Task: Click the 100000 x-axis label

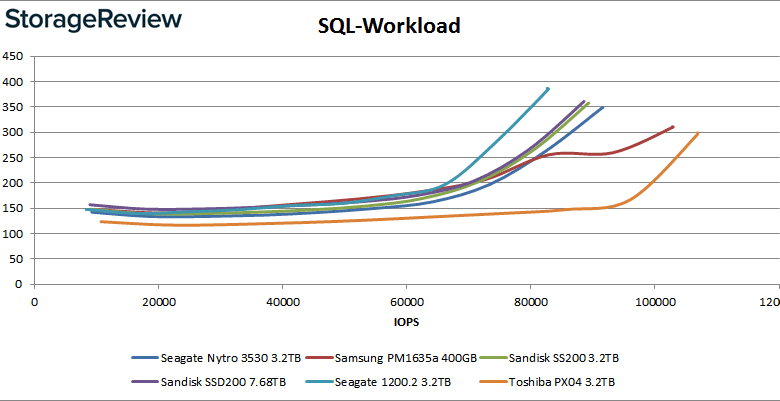Action: [x=654, y=302]
